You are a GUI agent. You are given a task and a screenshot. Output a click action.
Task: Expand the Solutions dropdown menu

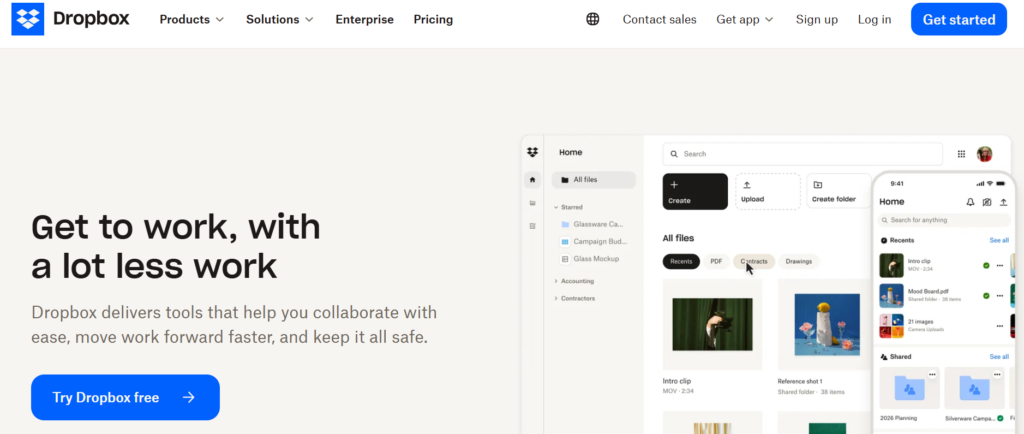click(x=280, y=19)
